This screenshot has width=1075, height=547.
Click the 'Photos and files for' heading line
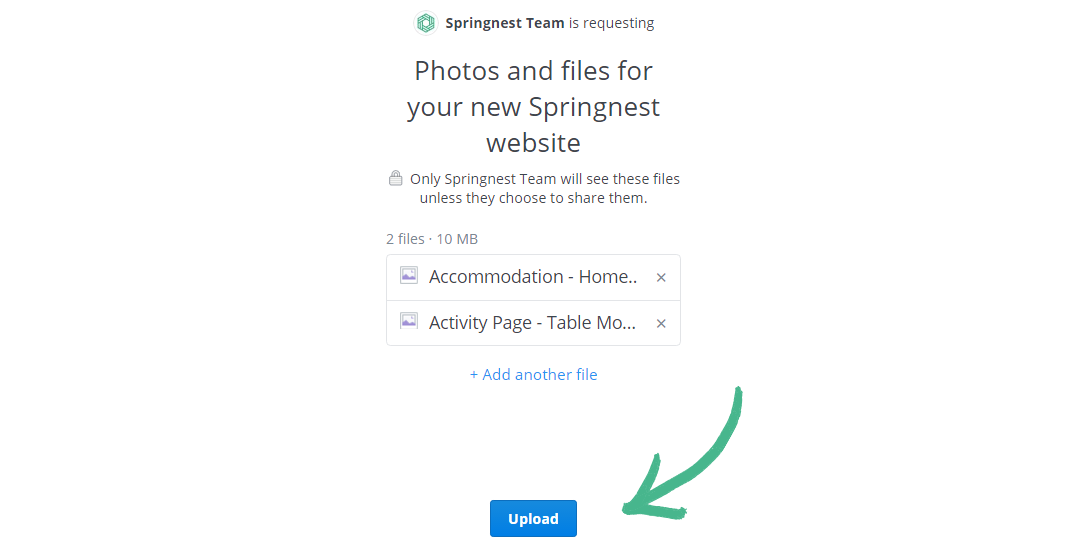(x=533, y=71)
